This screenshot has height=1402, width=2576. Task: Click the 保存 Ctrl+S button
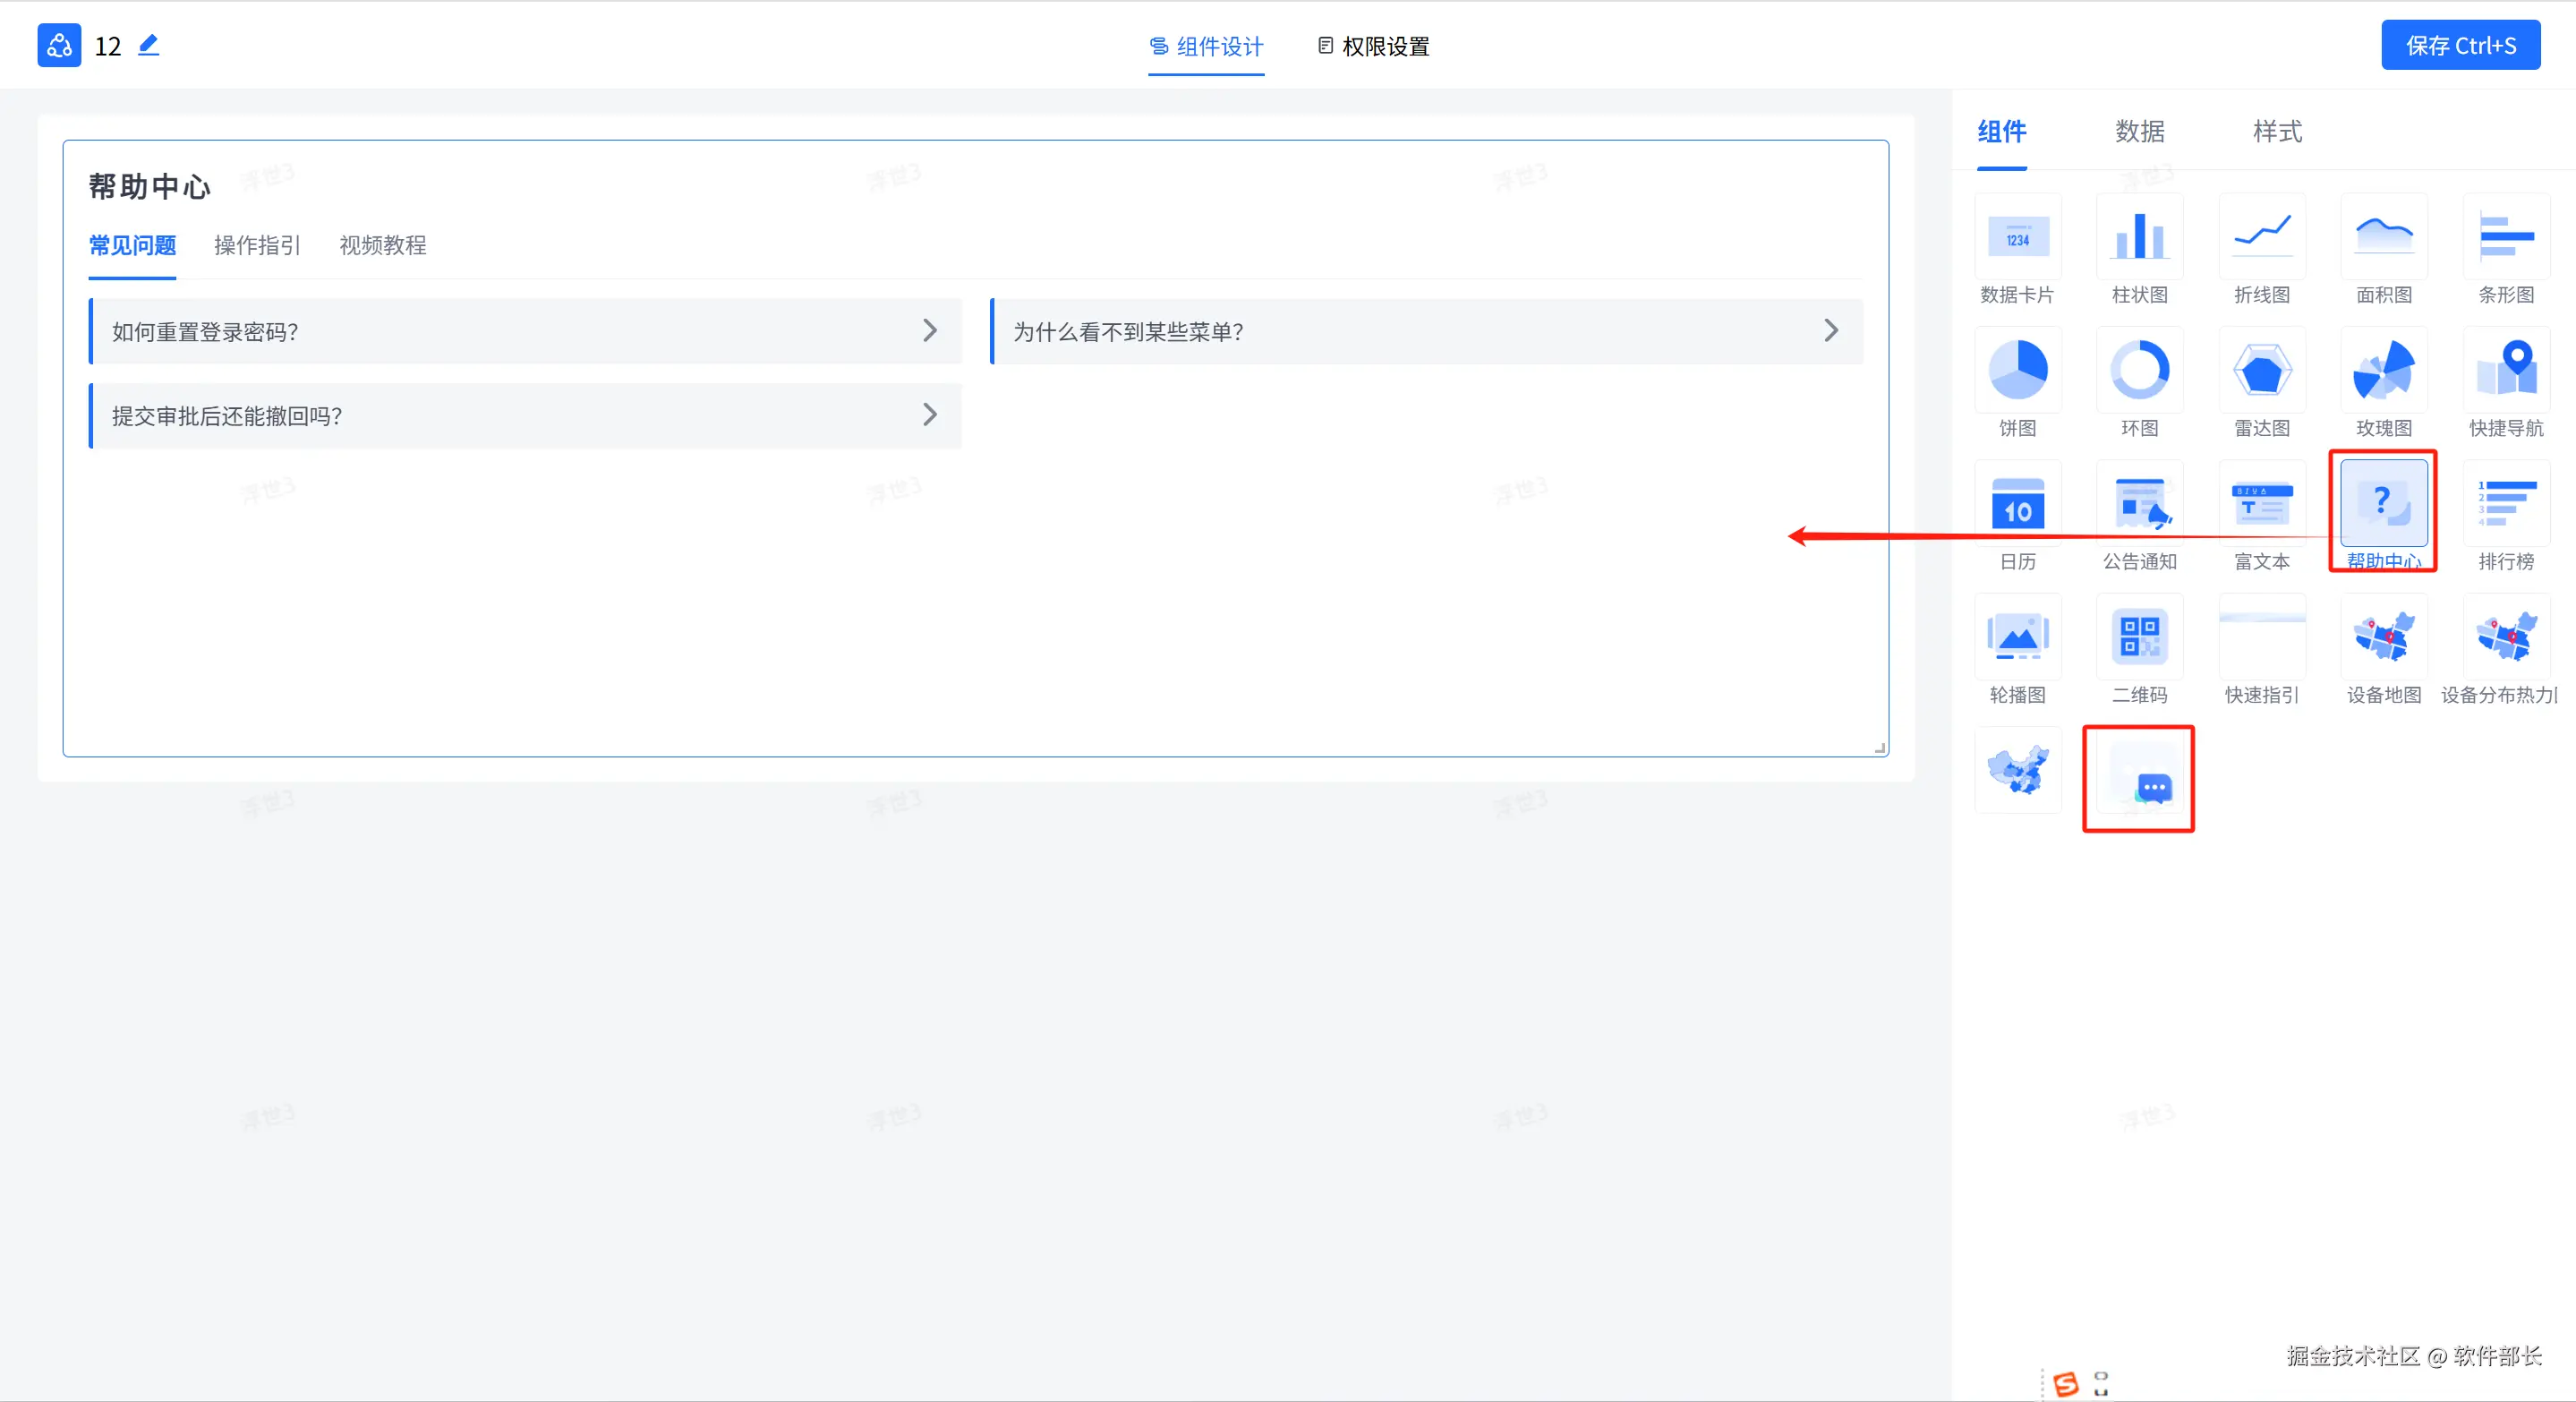click(2460, 45)
